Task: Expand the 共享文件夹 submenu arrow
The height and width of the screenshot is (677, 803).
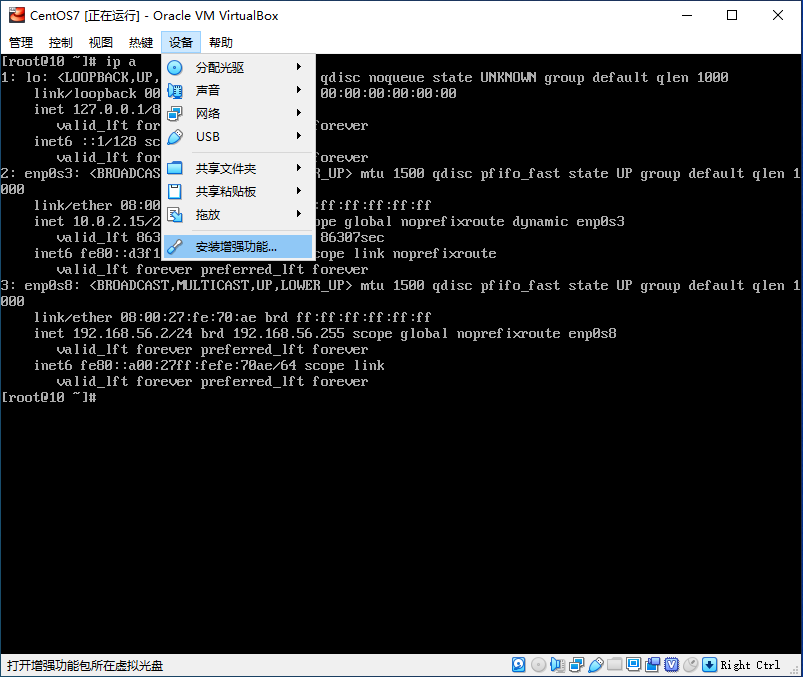Action: pyautogui.click(x=299, y=168)
